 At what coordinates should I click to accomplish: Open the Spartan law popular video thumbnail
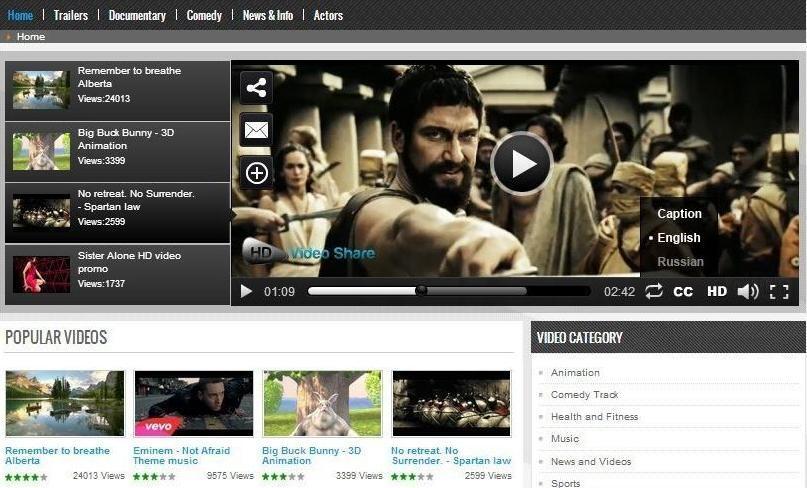point(451,403)
